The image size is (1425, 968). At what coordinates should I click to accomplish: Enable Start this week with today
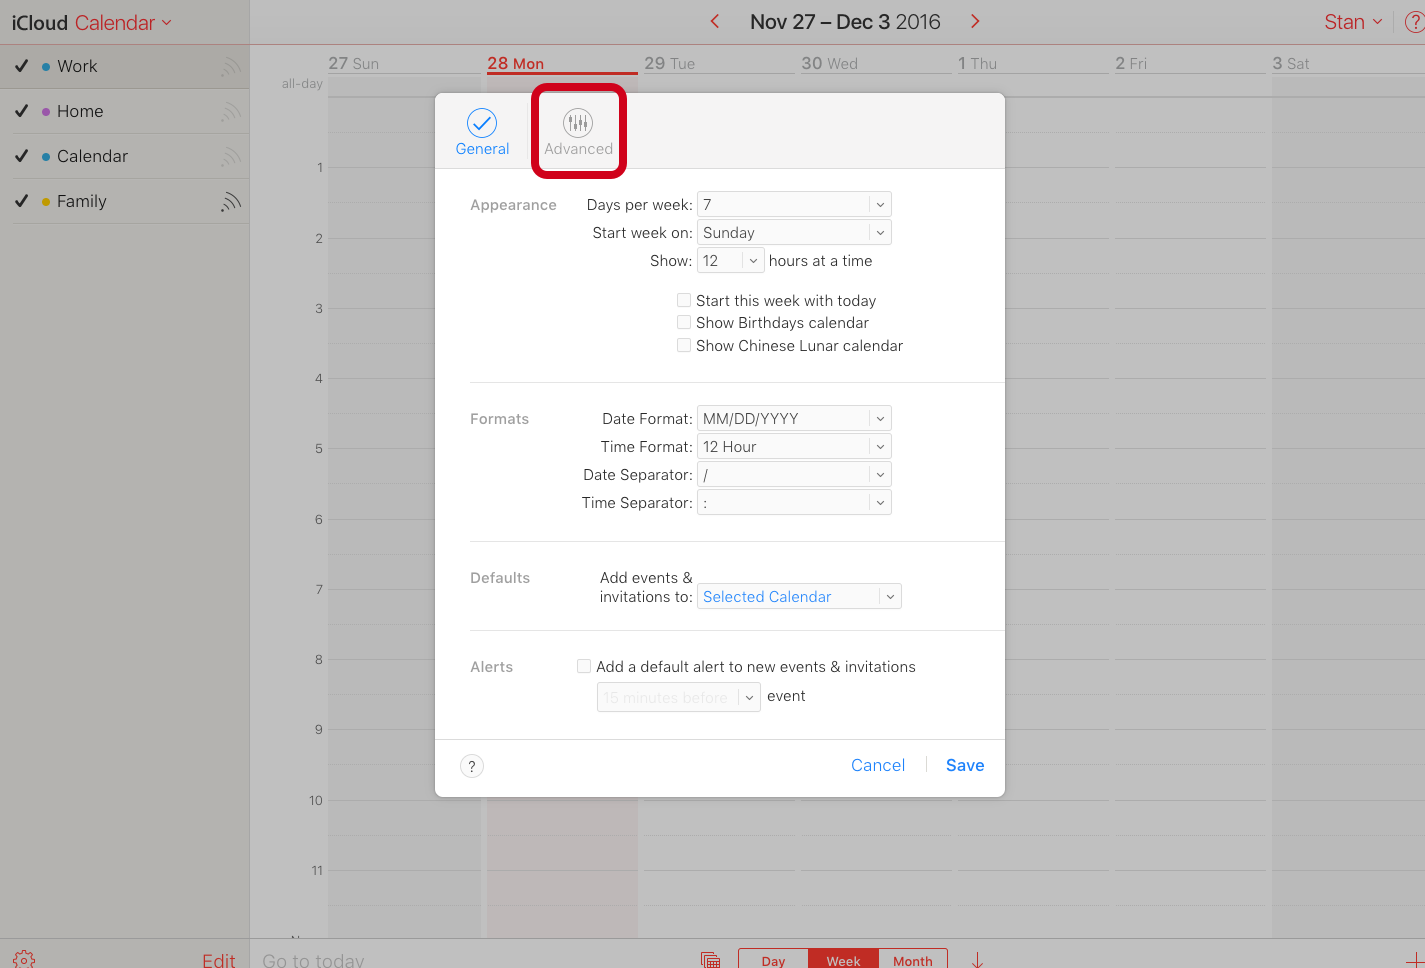[x=684, y=299]
